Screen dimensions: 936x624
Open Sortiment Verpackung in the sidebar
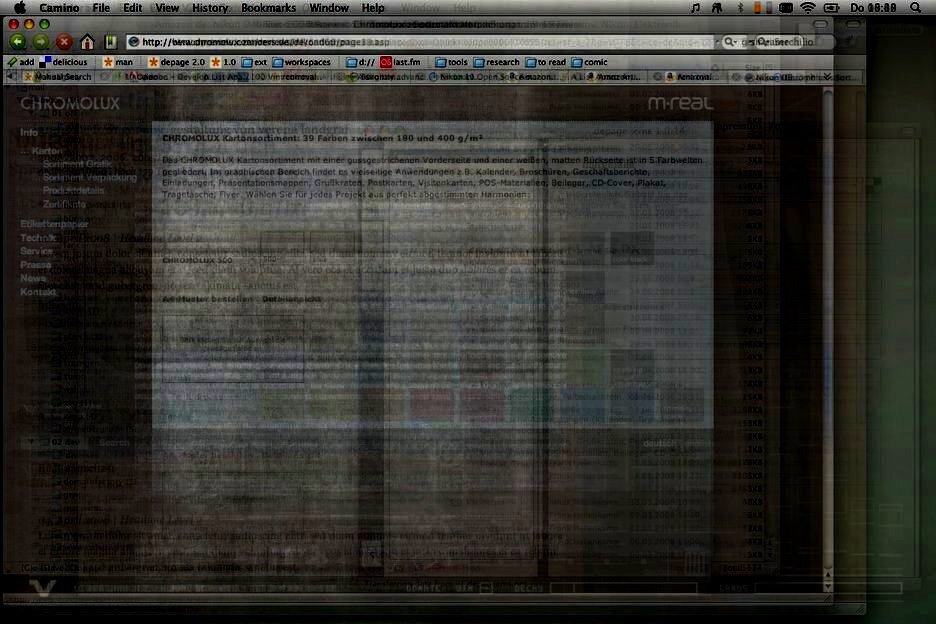(x=90, y=177)
